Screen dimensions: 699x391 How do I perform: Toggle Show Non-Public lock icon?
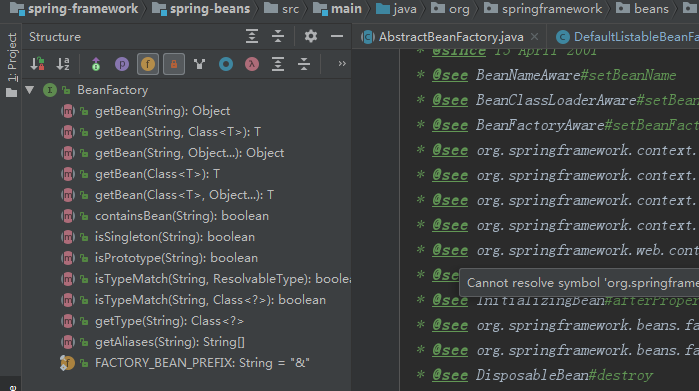pyautogui.click(x=174, y=64)
